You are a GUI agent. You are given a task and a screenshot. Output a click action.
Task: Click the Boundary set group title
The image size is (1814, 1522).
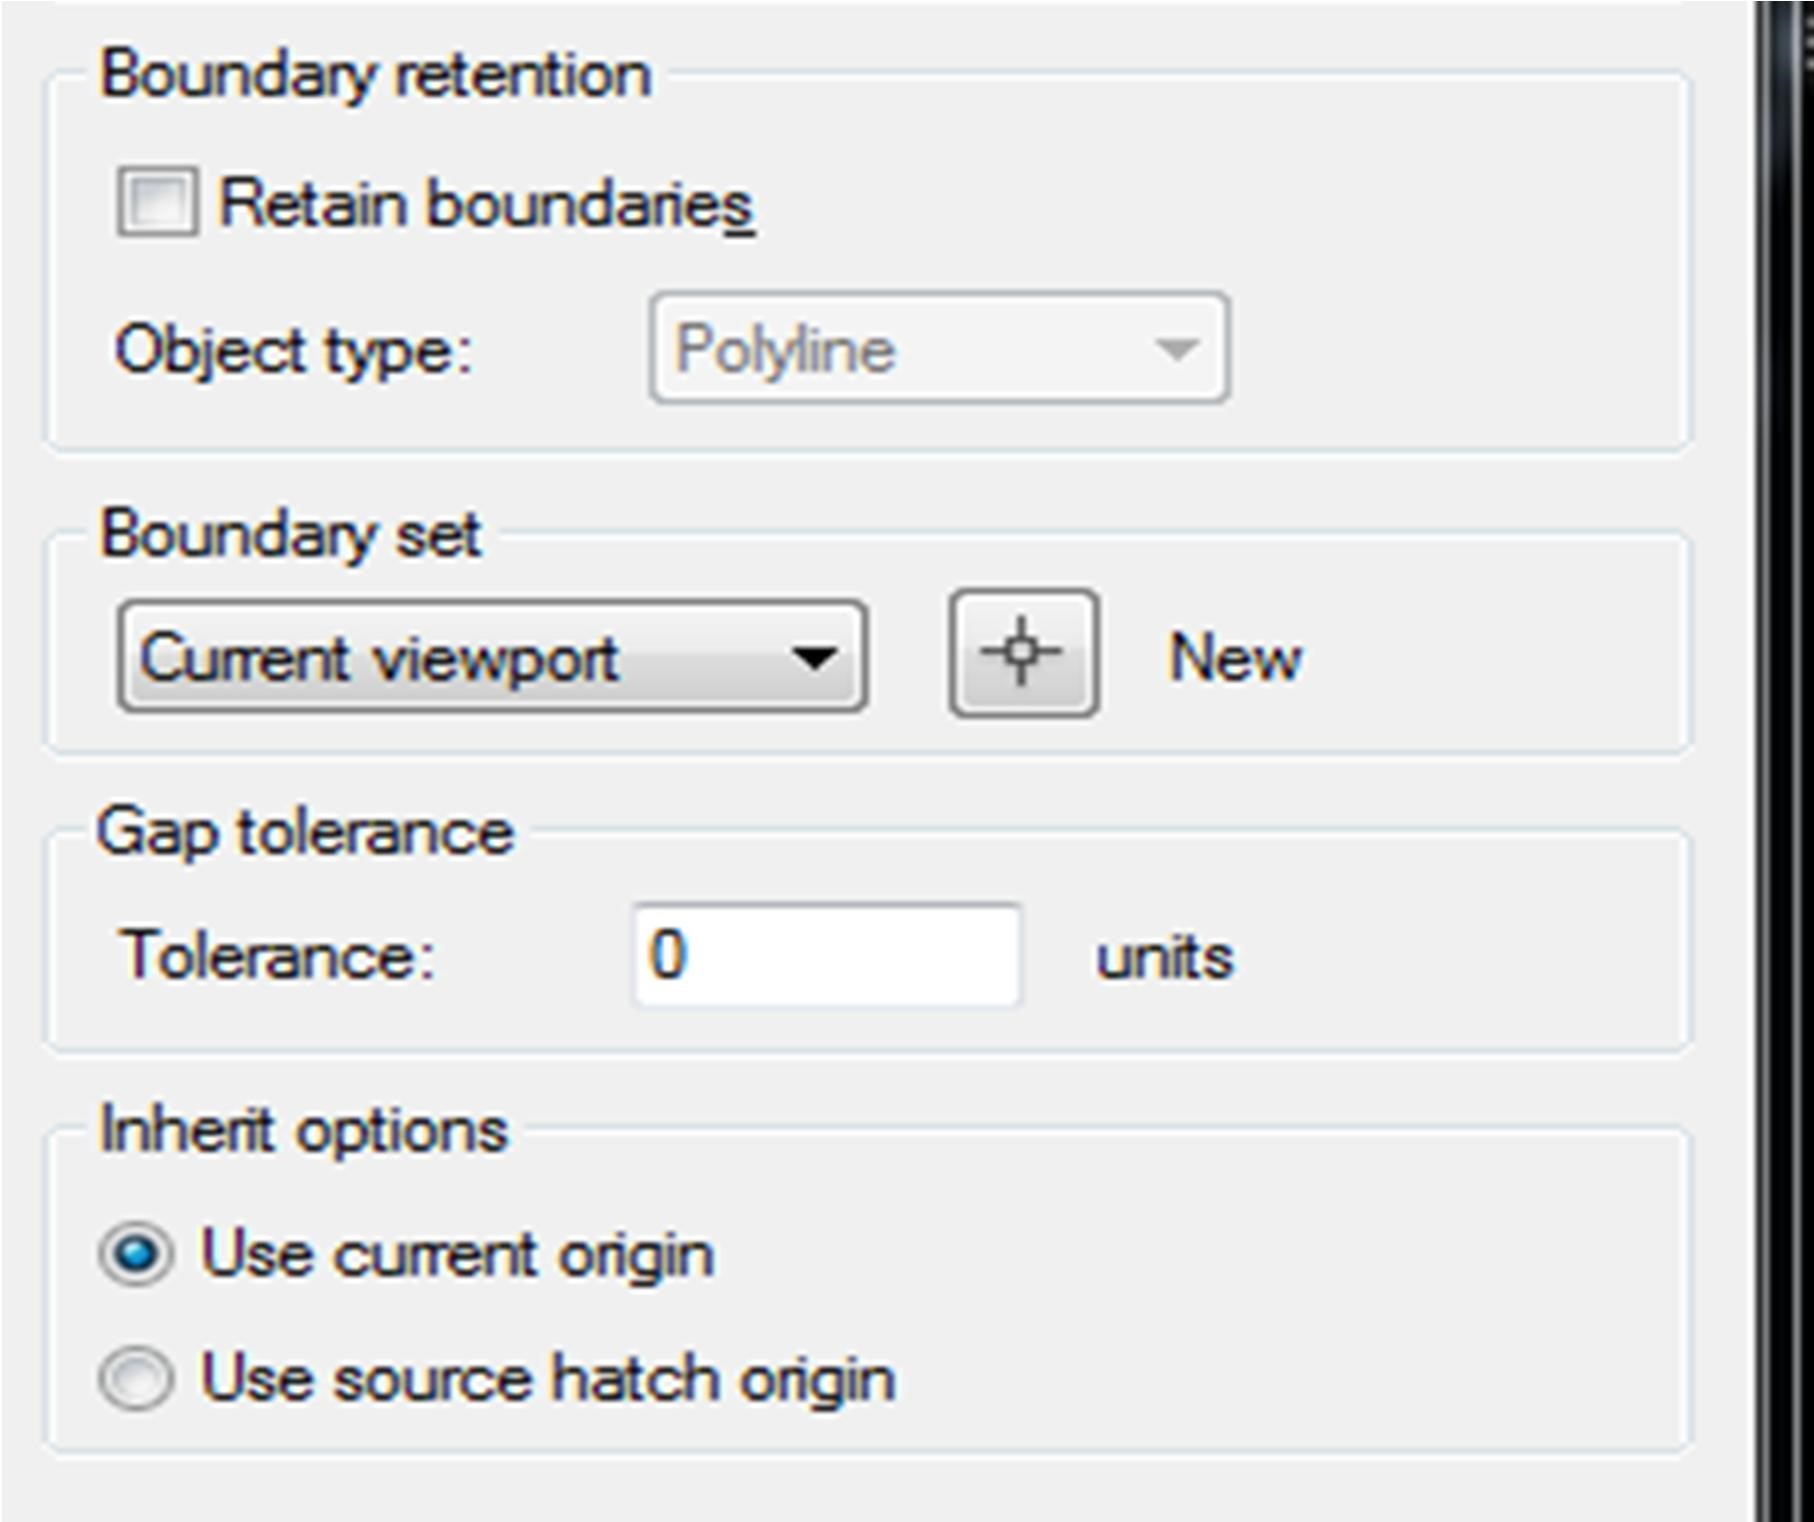pyautogui.click(x=291, y=534)
